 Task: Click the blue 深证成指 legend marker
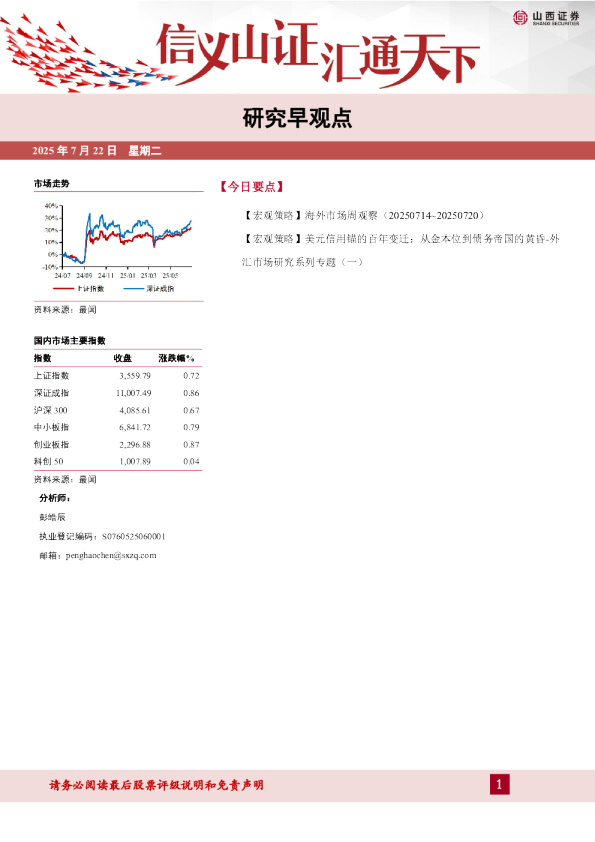pyautogui.click(x=134, y=289)
